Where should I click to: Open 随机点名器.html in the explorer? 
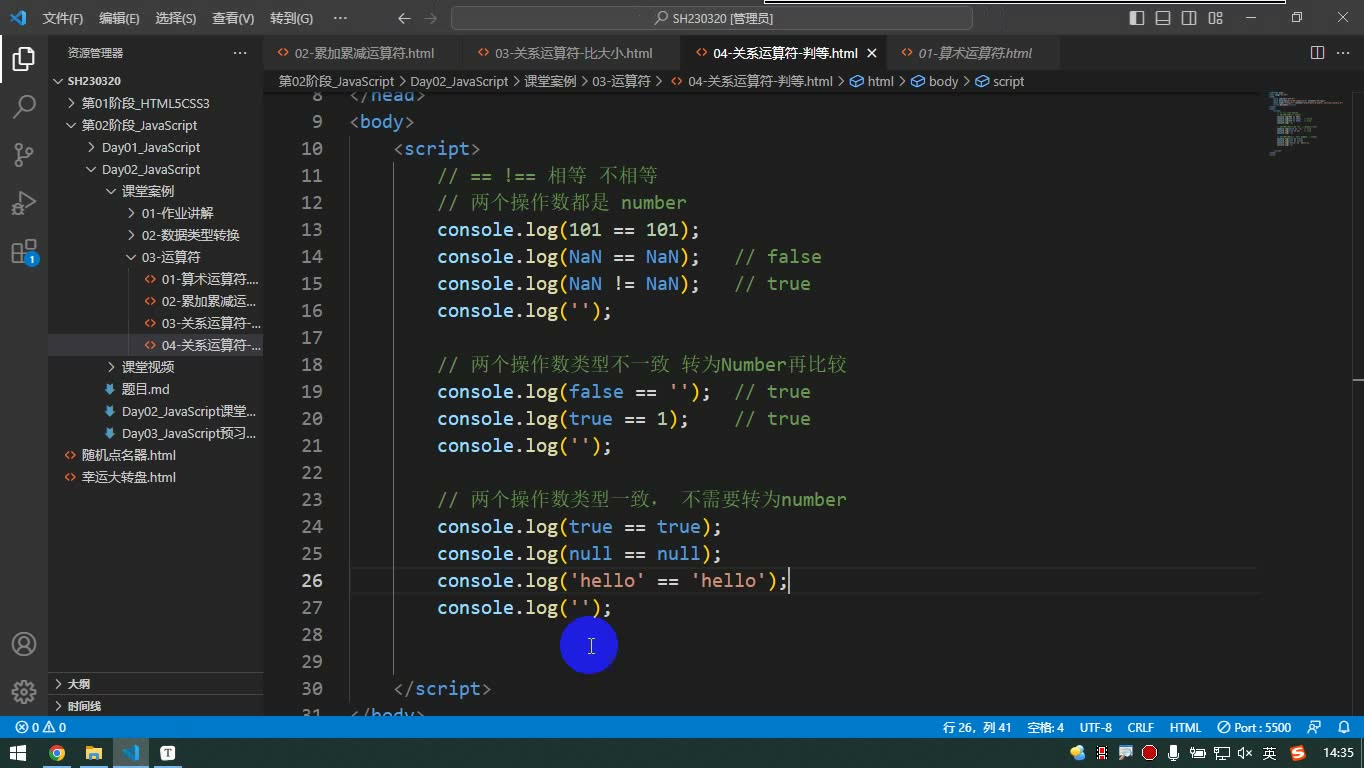[128, 455]
